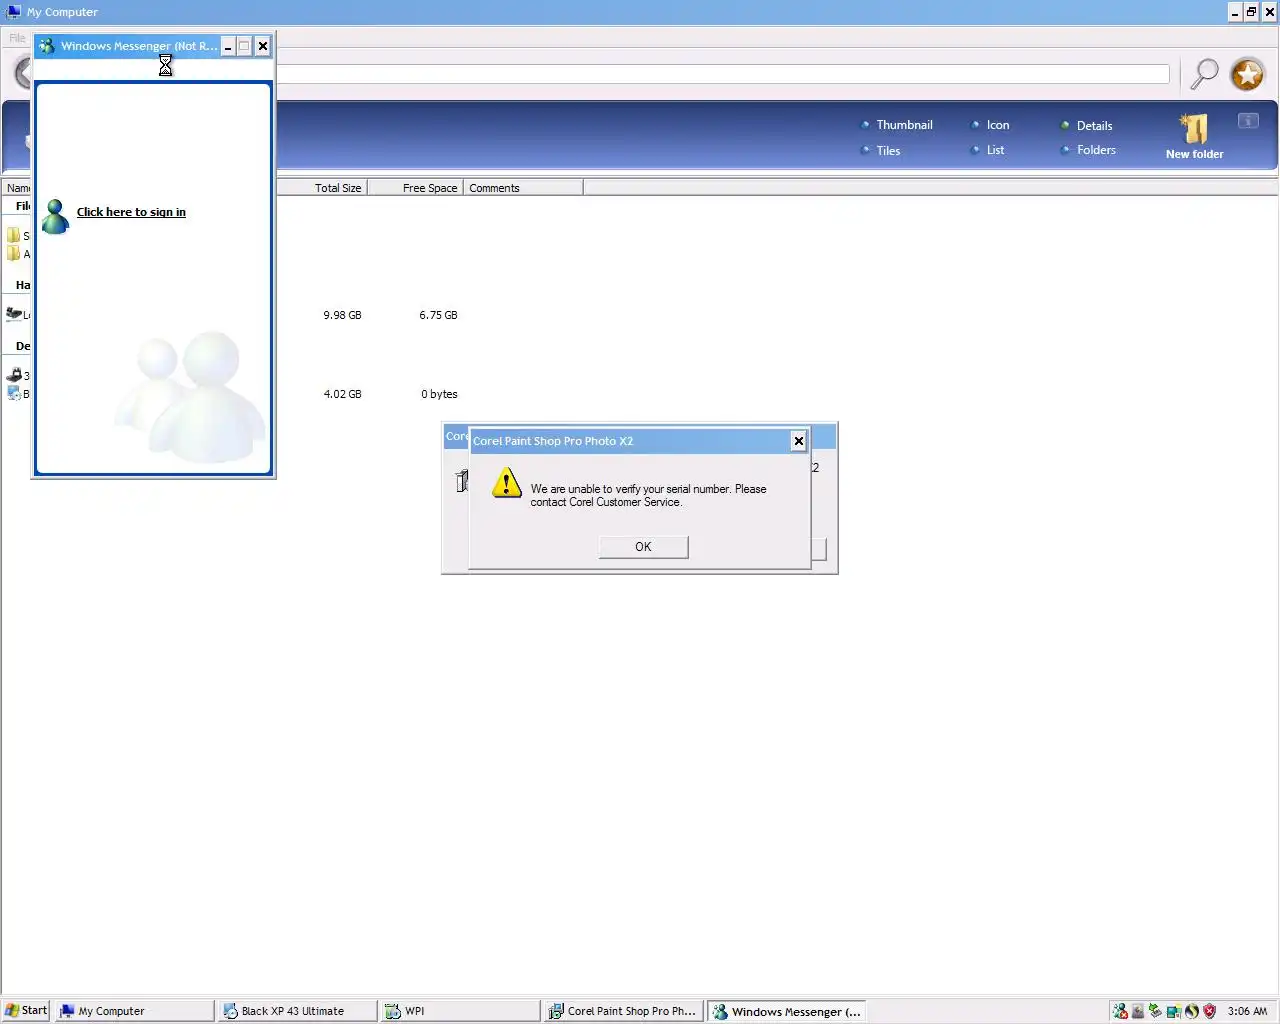Minimize the My Computer window
The height and width of the screenshot is (1024, 1280).
[x=1235, y=12]
